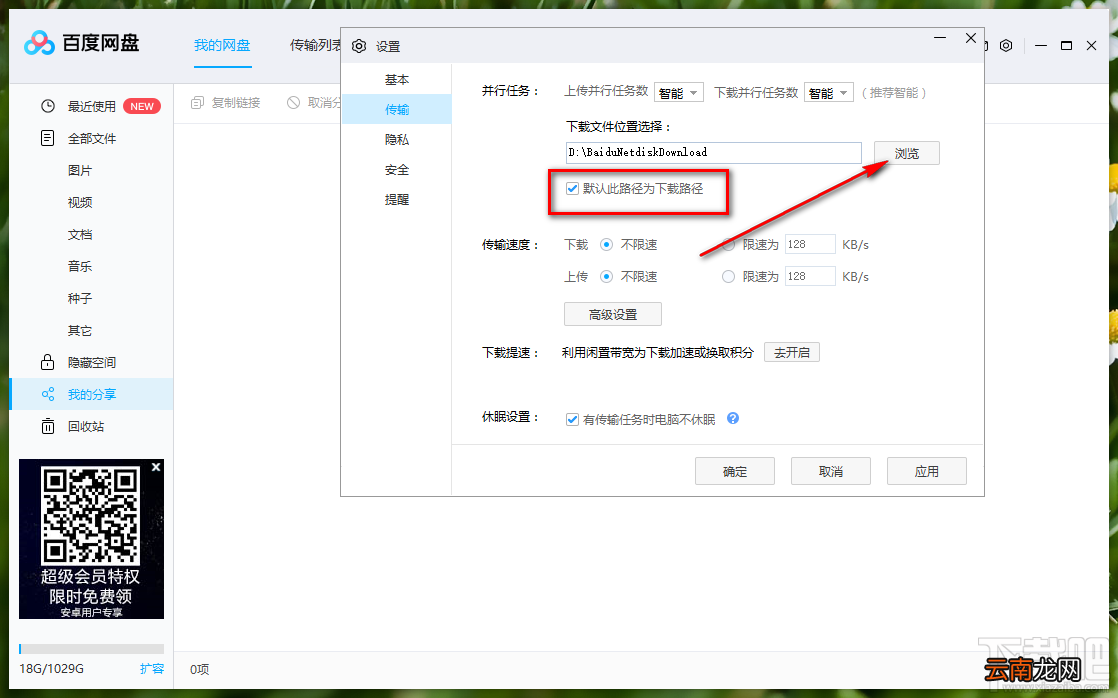Select download 限速为 radio button
Screen dimensions: 1118x698
[728, 245]
